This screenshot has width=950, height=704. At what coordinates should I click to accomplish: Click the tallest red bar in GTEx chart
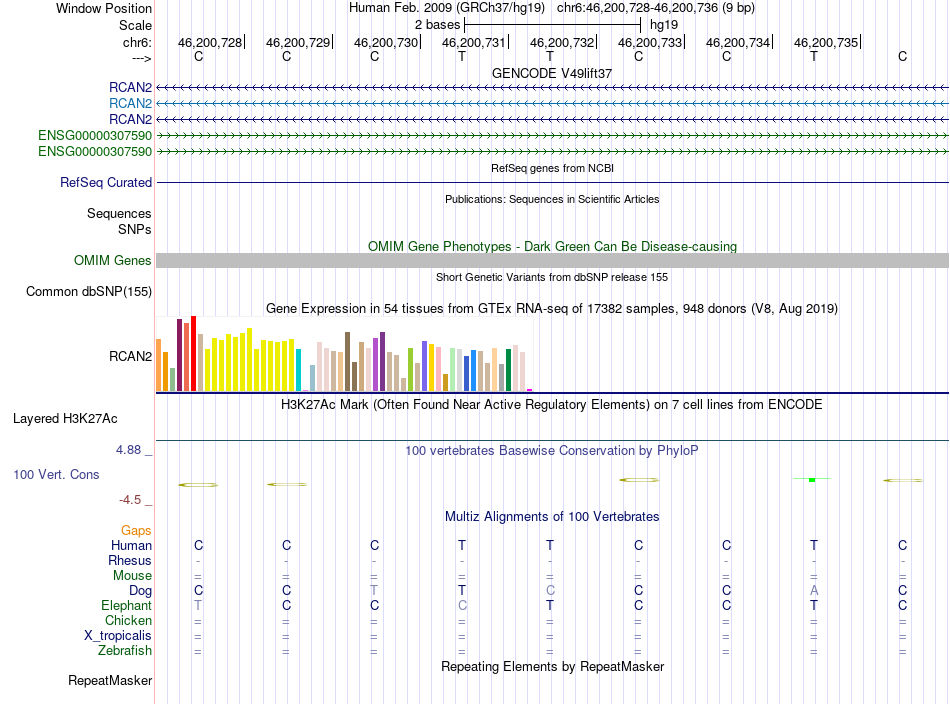coord(193,354)
